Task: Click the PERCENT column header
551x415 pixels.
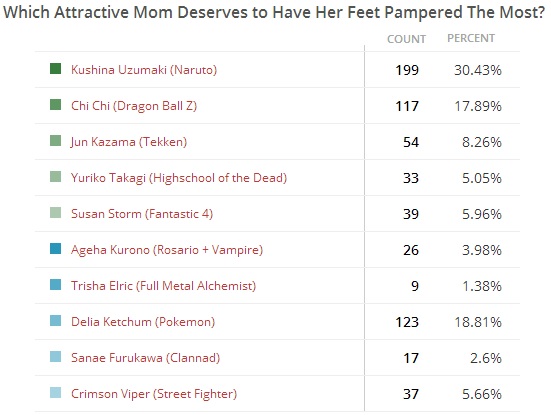Action: coord(471,38)
